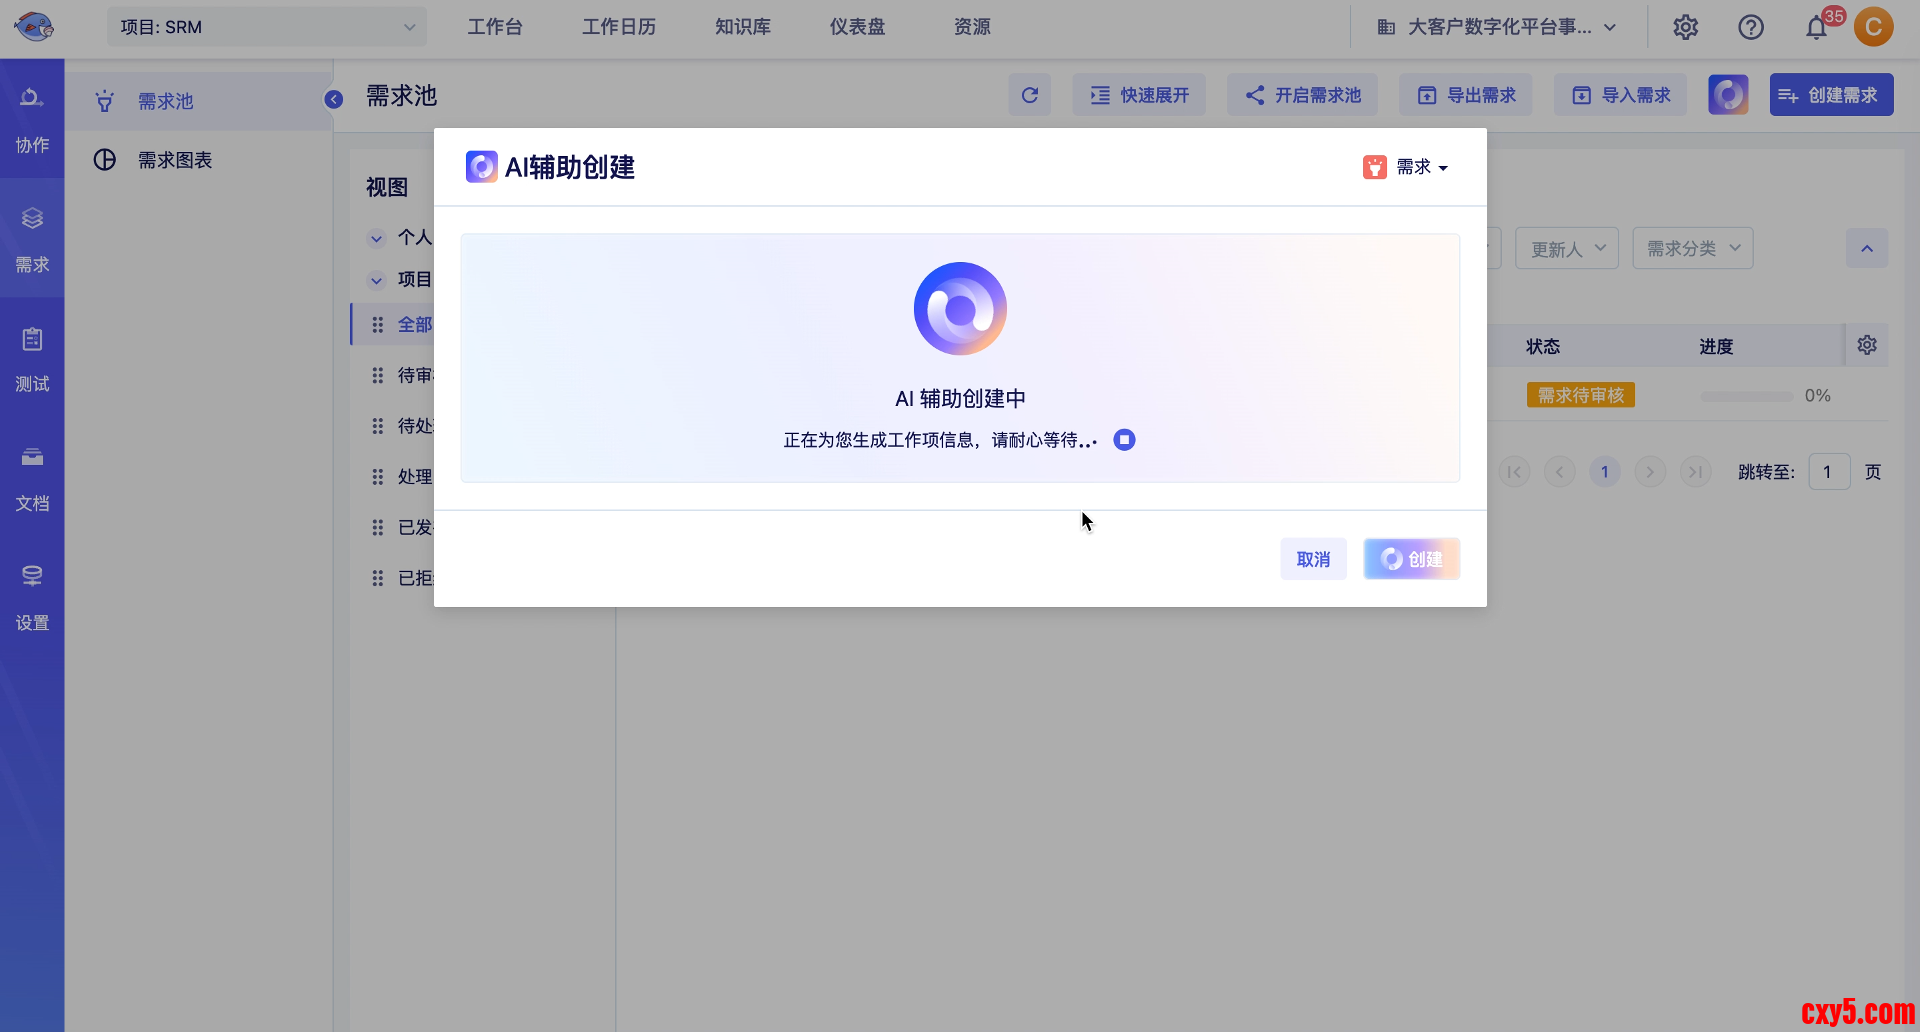Collapse the 个人 view group
The width and height of the screenshot is (1920, 1032).
377,238
